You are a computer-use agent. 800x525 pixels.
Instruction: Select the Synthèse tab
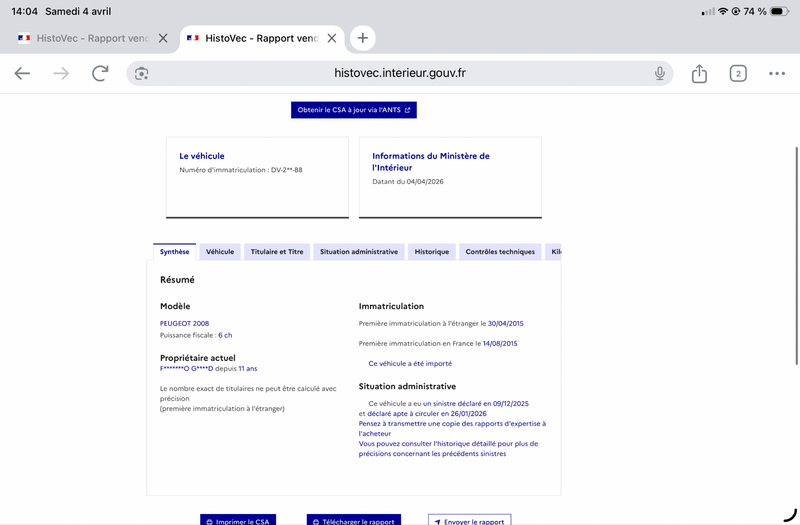click(174, 252)
